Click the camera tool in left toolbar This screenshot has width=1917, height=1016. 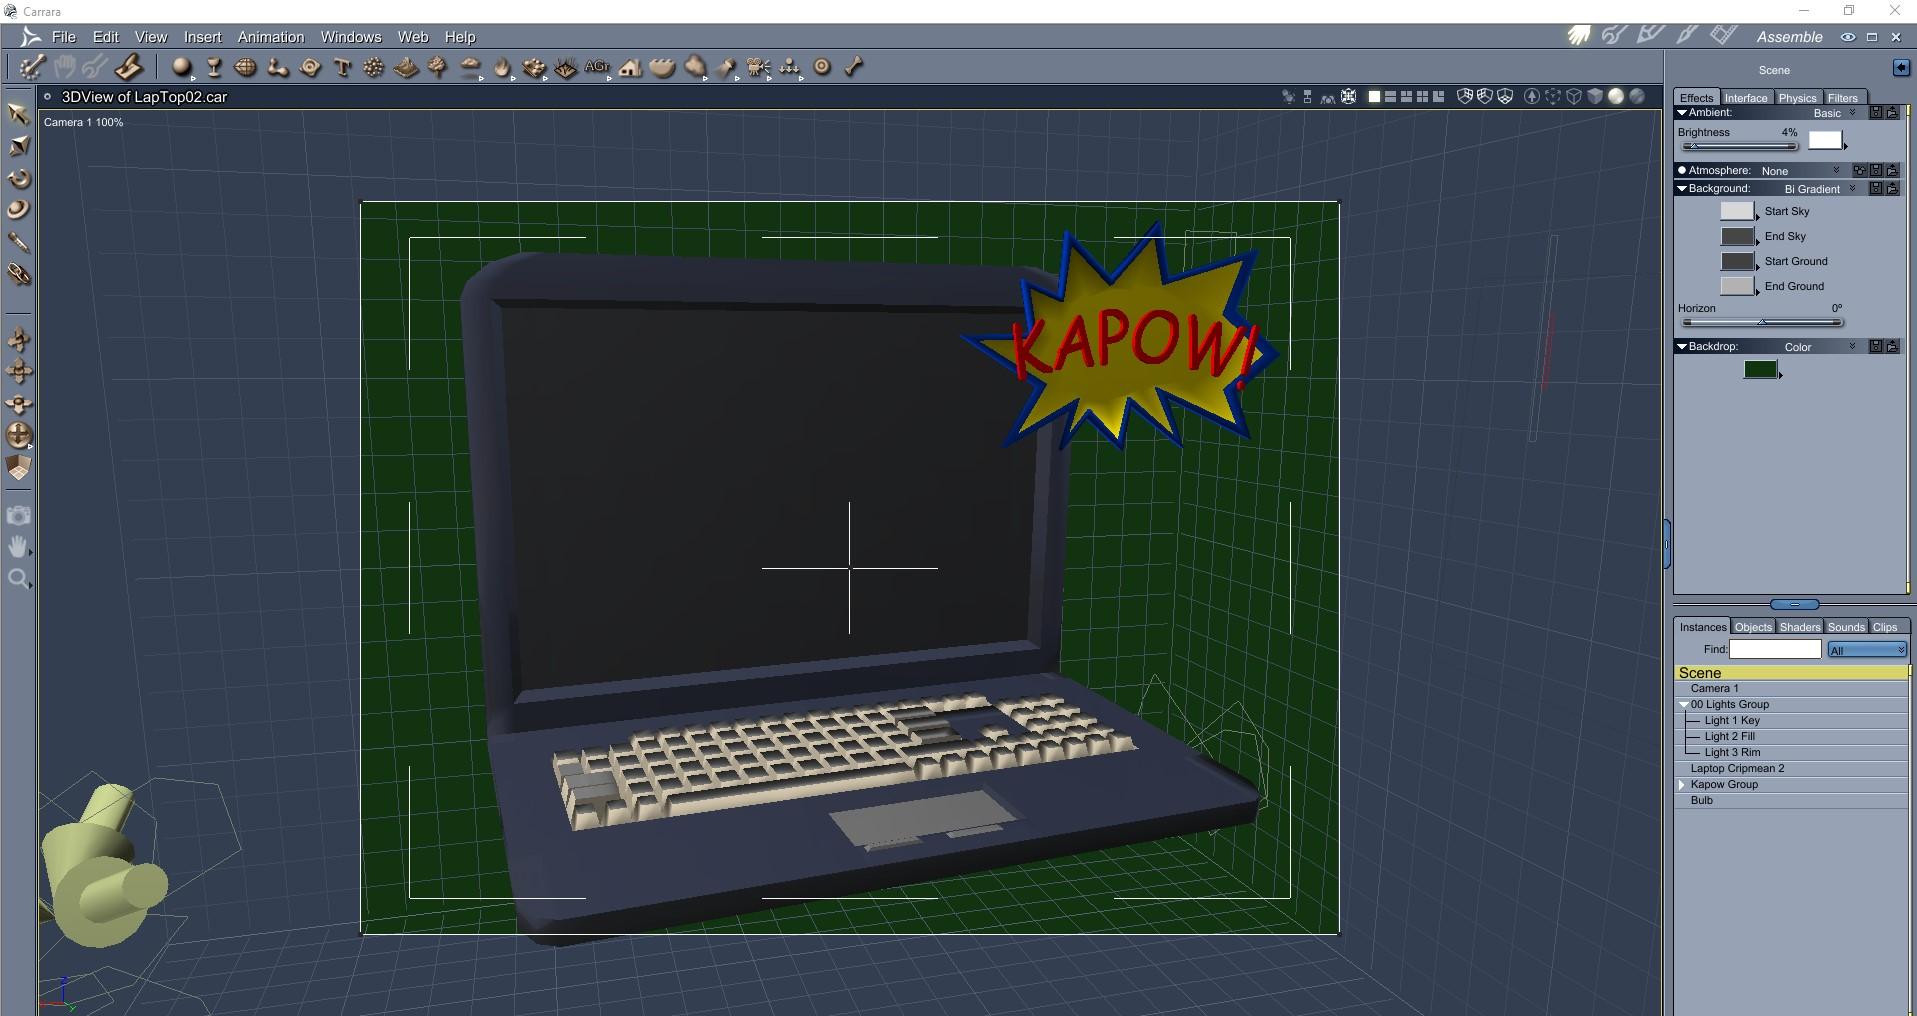coord(18,515)
